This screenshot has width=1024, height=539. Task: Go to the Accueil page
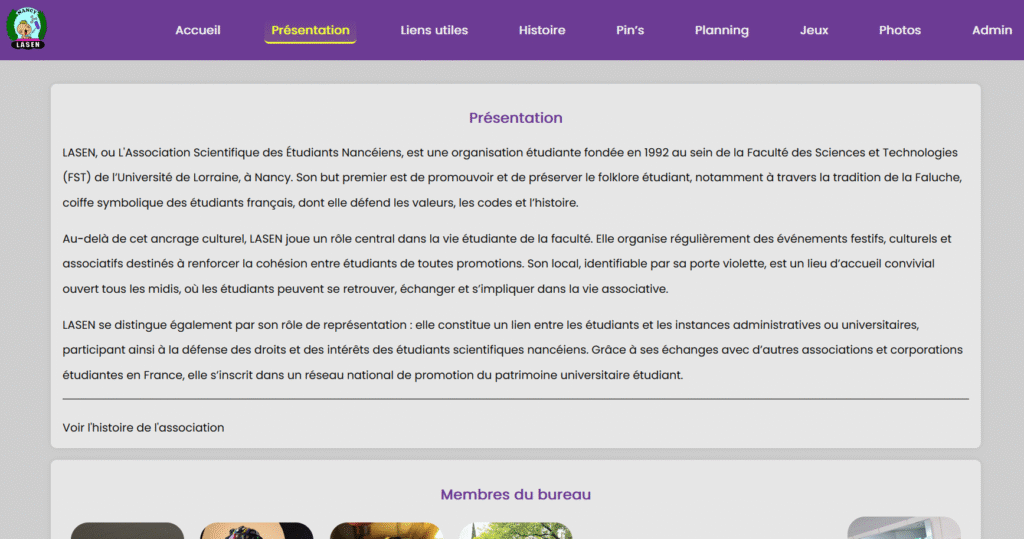point(198,30)
